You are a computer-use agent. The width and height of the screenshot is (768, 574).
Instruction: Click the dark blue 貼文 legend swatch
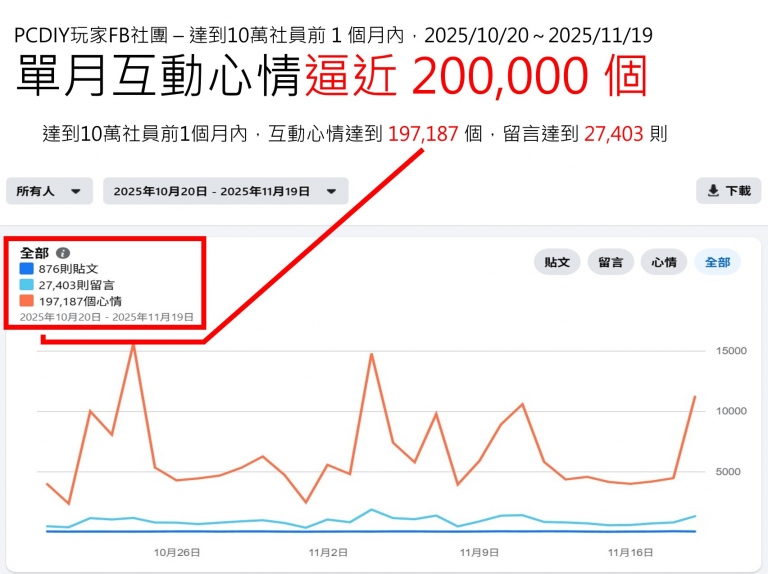[27, 269]
